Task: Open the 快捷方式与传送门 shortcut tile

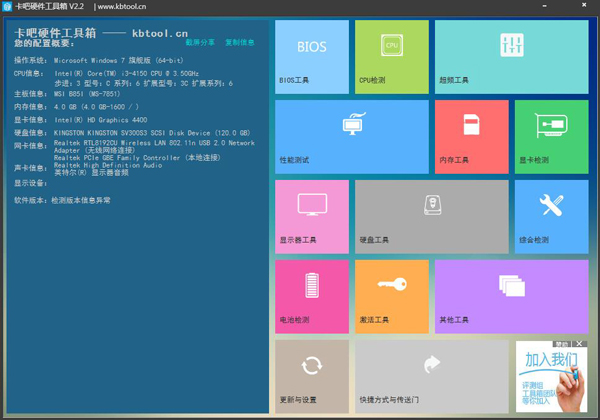Action: (432, 377)
